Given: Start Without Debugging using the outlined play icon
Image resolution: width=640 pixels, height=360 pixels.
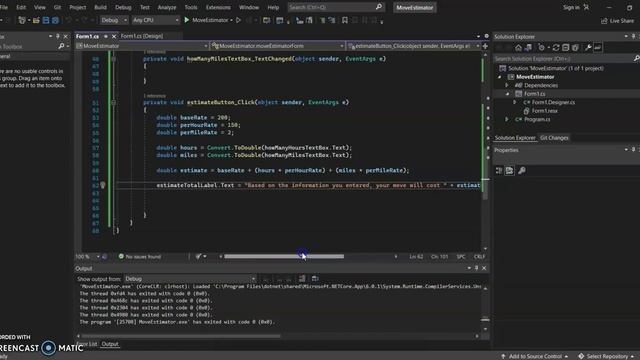Looking at the screenshot, I should [238, 20].
